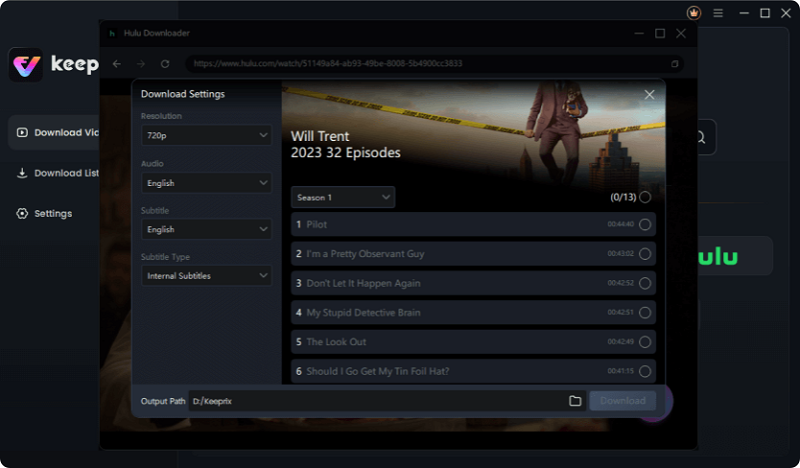Click the Download Video sidebar icon

click(x=22, y=133)
